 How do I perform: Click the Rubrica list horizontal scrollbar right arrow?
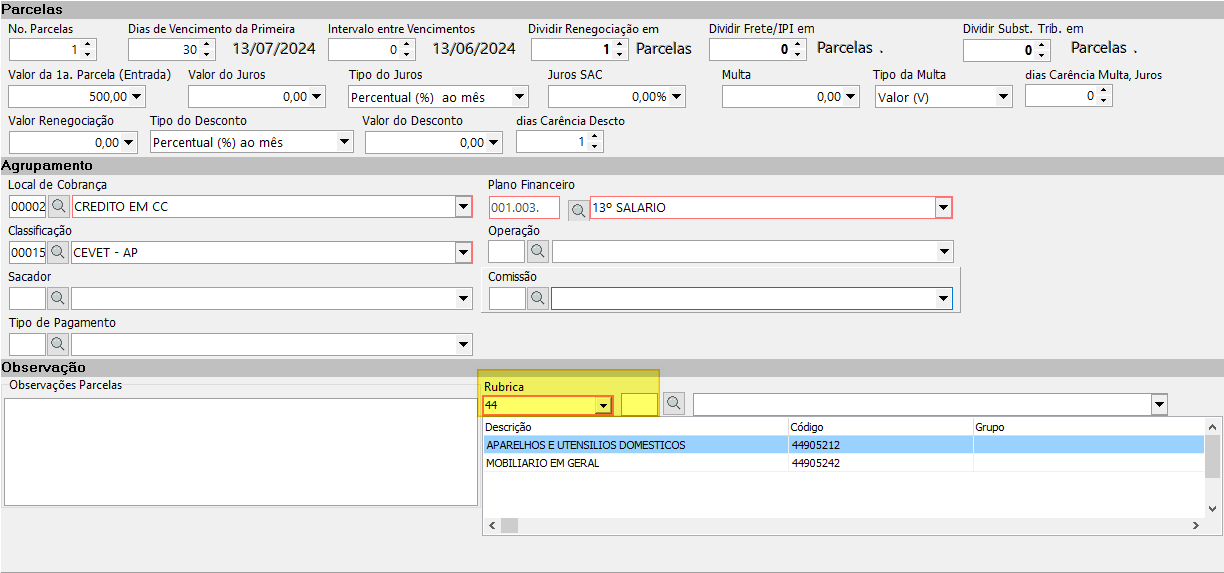(1194, 526)
